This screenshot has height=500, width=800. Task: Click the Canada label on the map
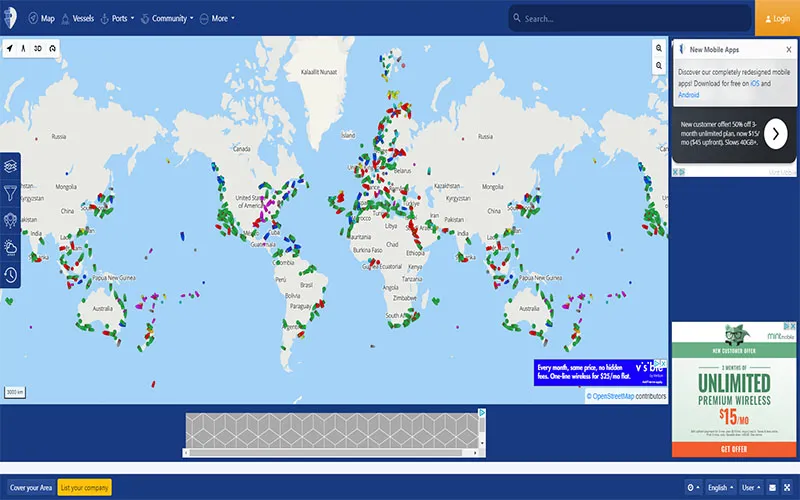click(241, 149)
